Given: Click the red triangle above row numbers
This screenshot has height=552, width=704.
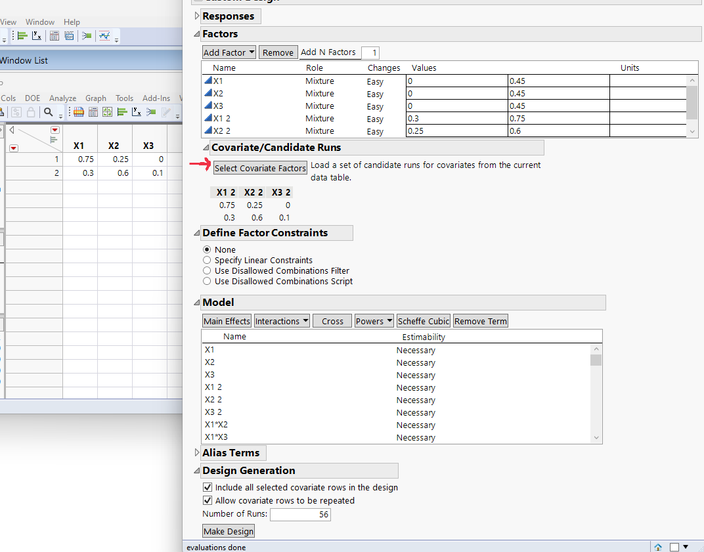Looking at the screenshot, I should coord(55,131).
